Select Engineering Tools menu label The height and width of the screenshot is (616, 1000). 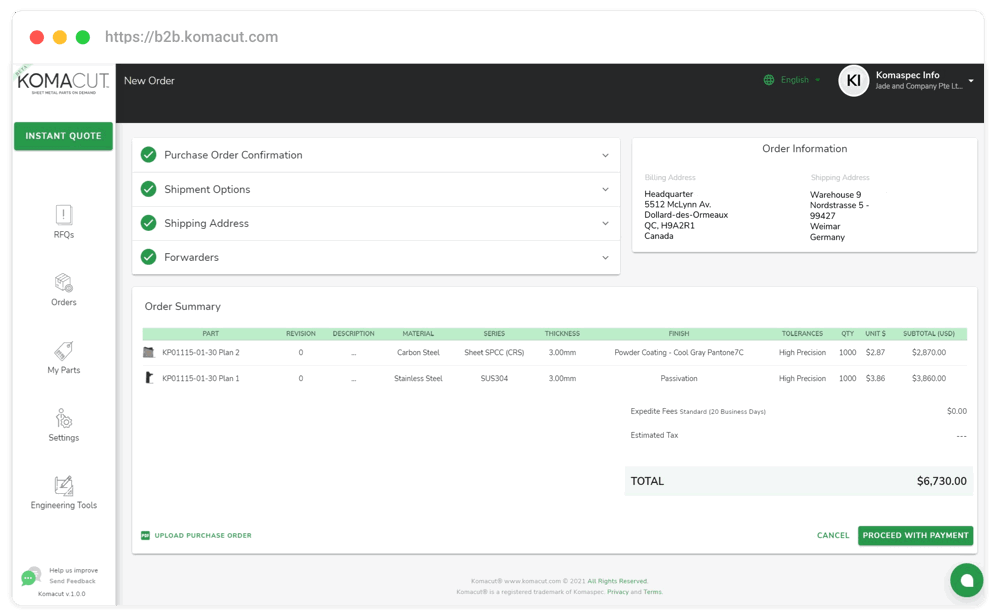[64, 505]
